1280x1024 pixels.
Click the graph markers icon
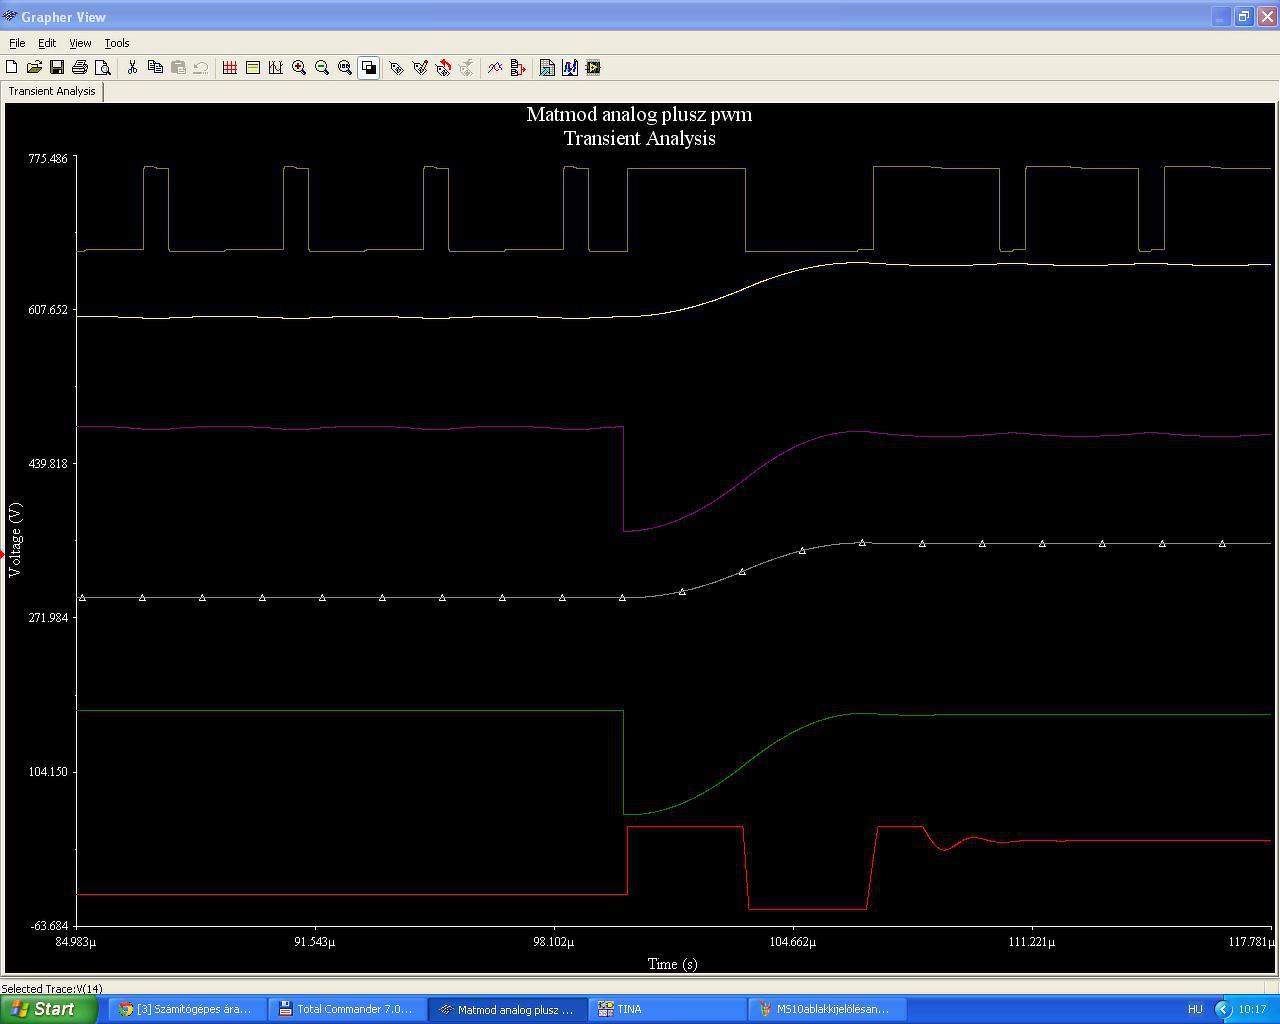coord(276,67)
